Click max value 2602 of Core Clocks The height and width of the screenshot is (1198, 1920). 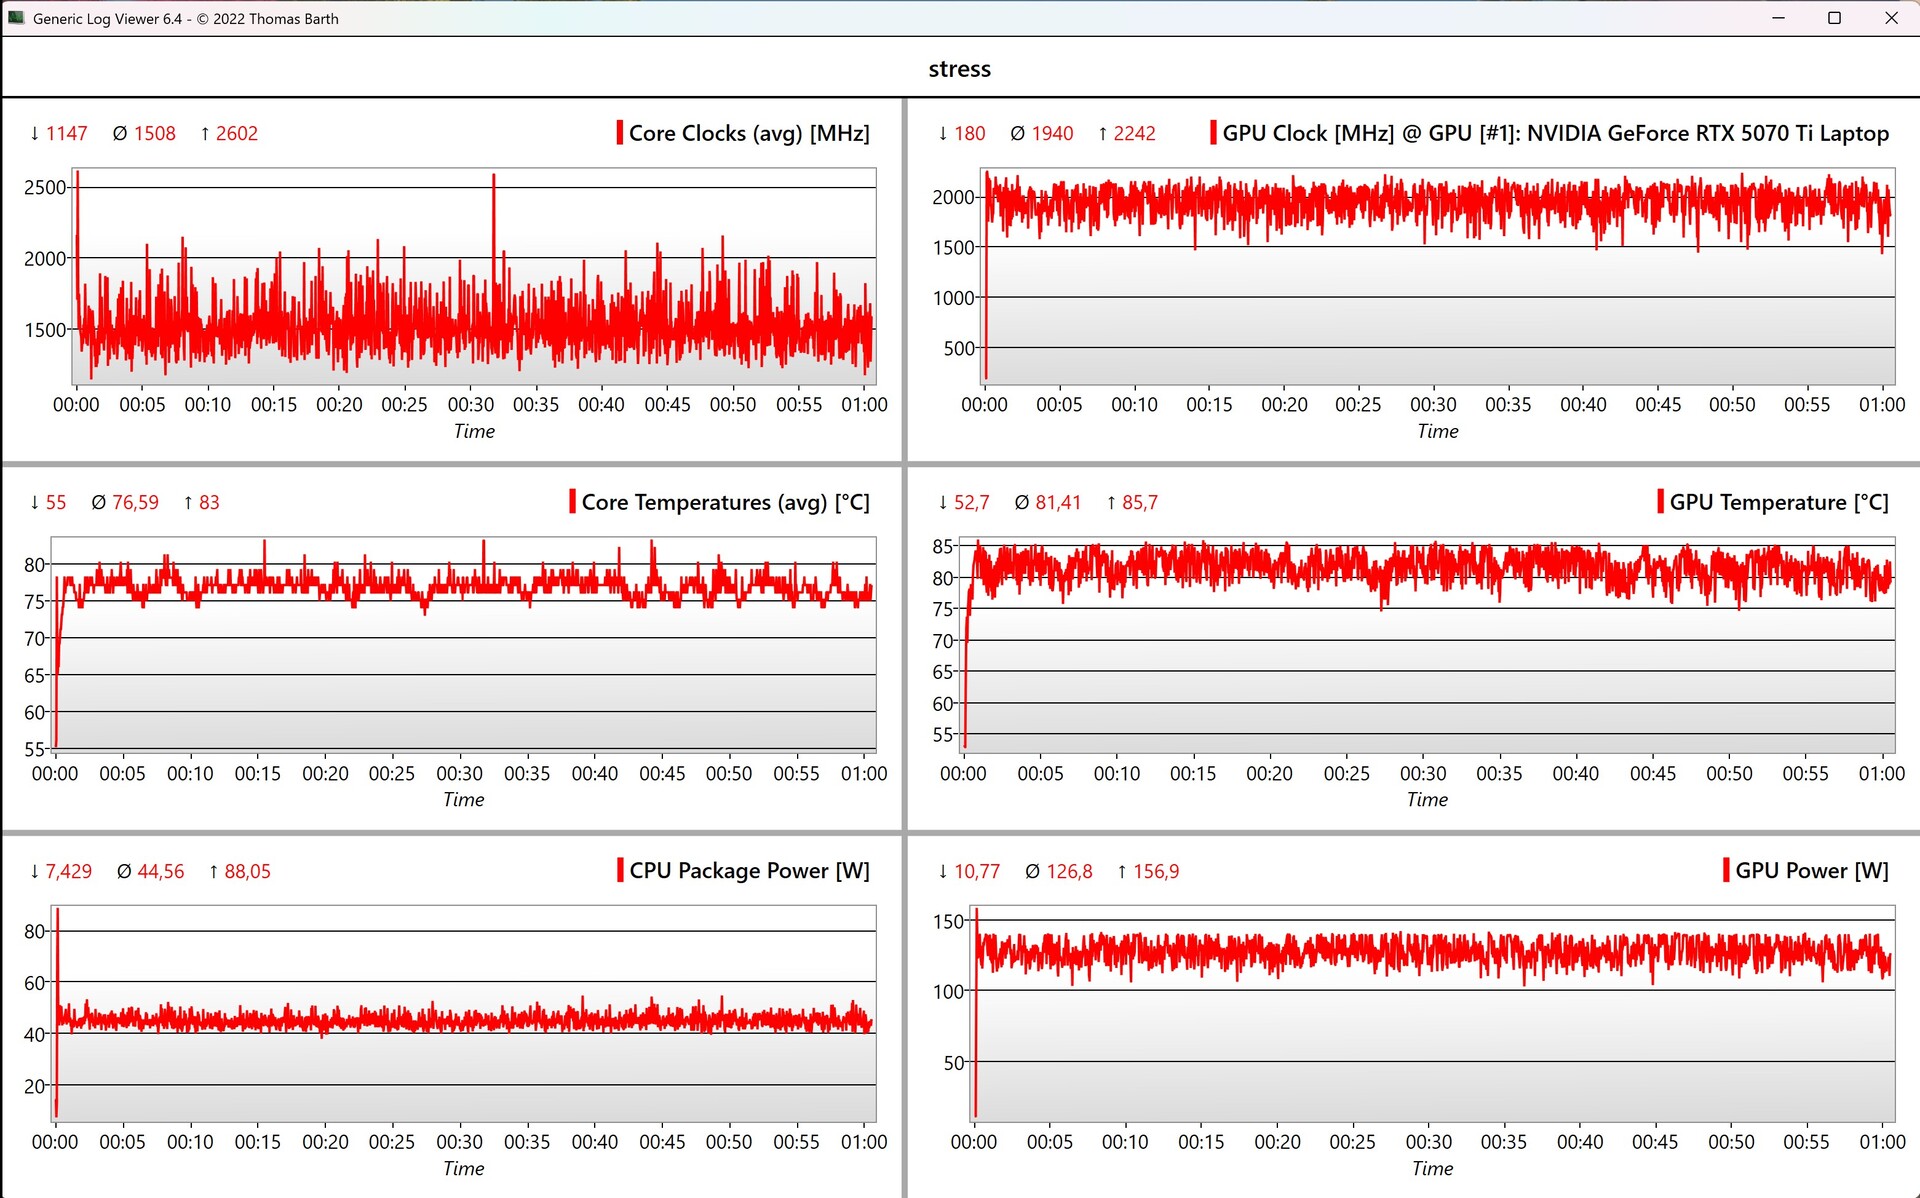point(236,133)
